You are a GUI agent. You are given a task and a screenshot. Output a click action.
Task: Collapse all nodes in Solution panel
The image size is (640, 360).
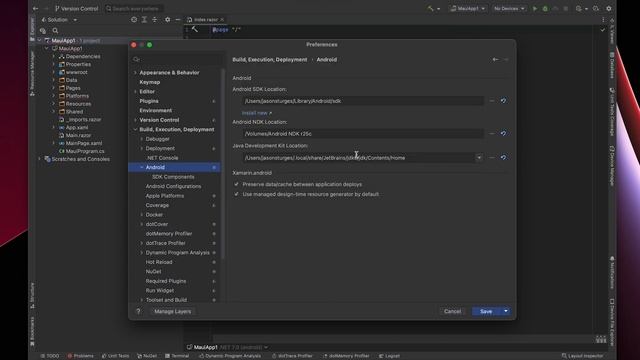point(155,20)
